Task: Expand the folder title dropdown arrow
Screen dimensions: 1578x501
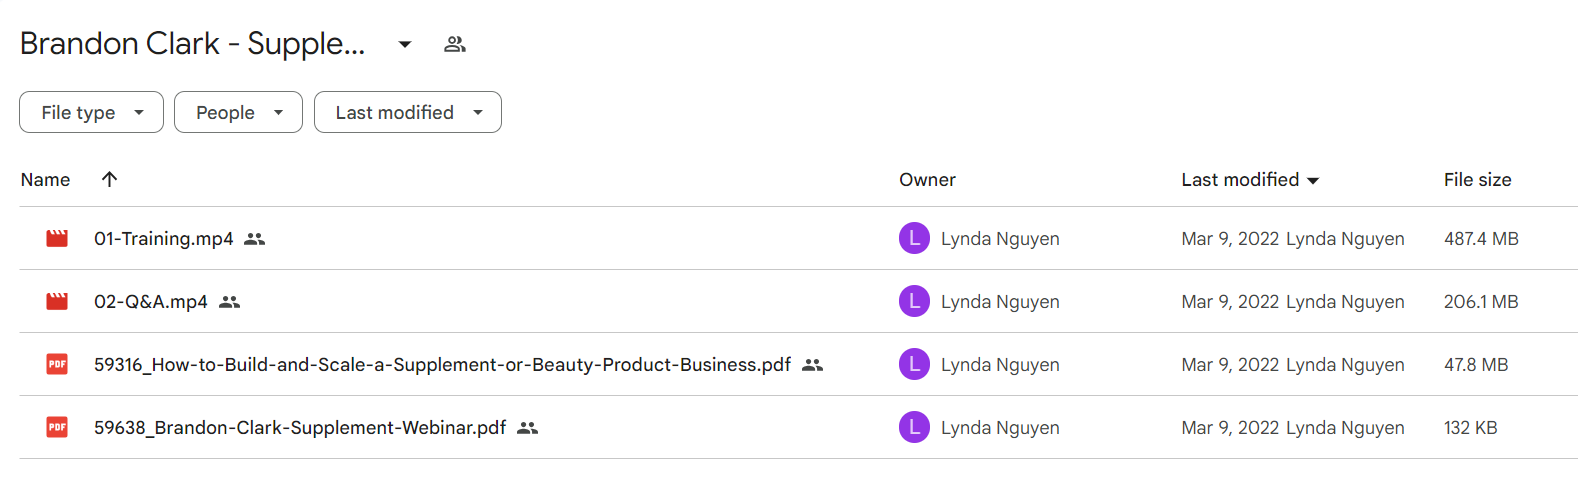Action: [x=405, y=44]
